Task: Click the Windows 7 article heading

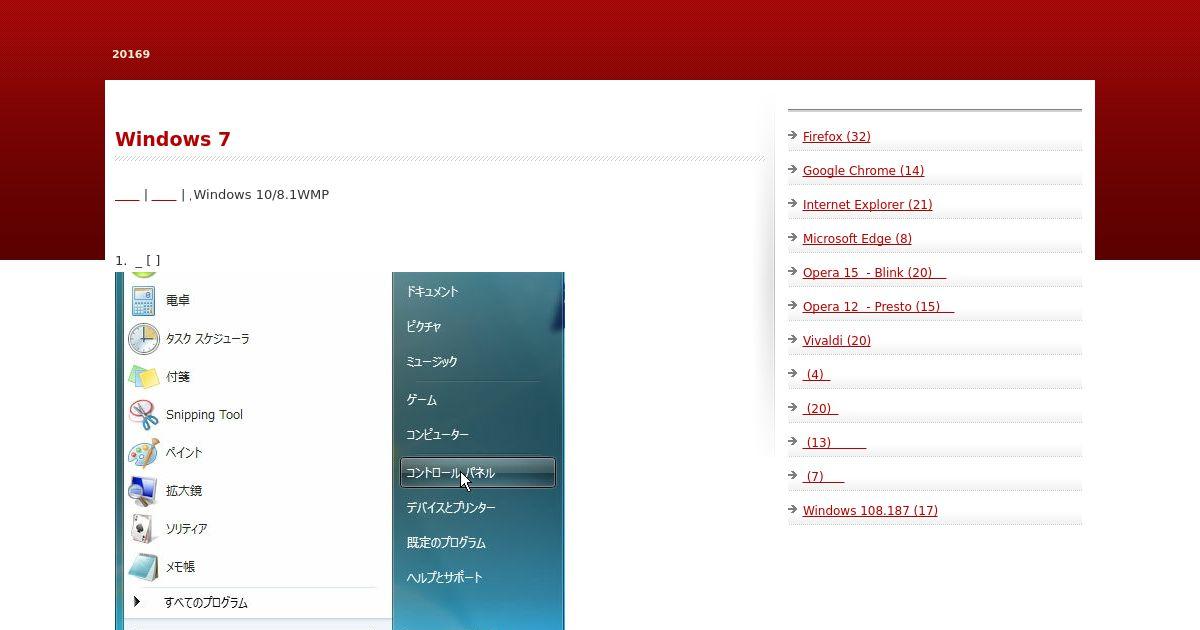Action: [173, 139]
